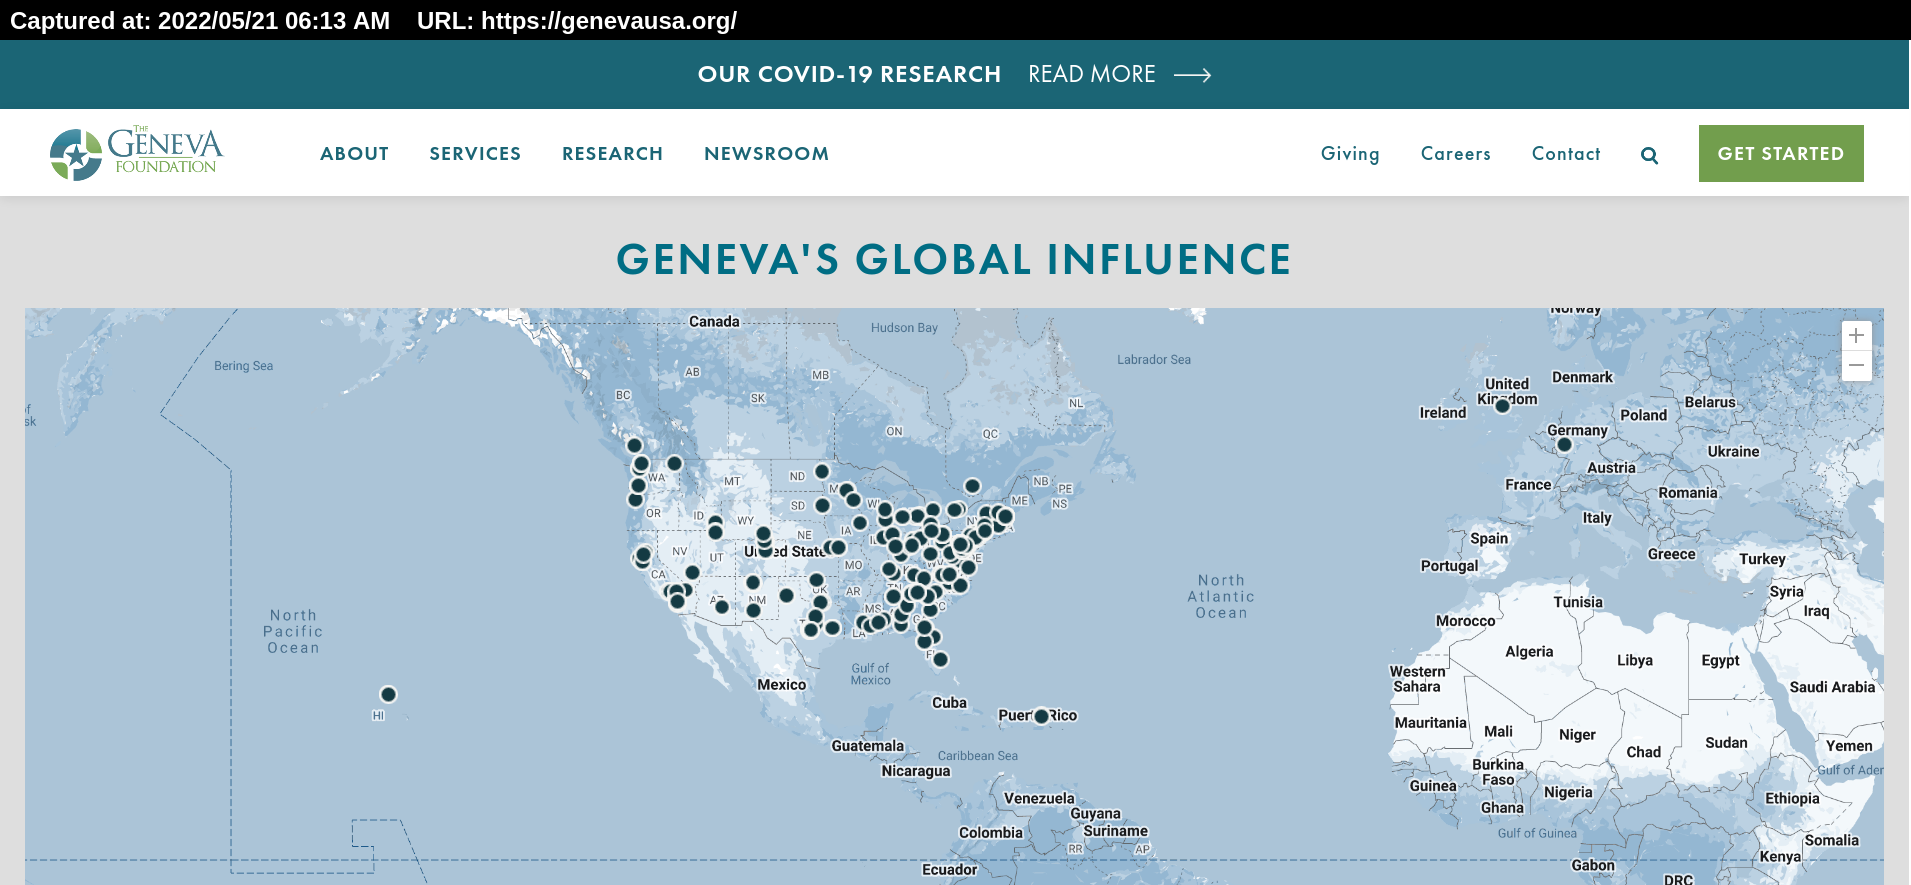Select the Hawaii map marker
1911x885 pixels.
[x=388, y=694]
